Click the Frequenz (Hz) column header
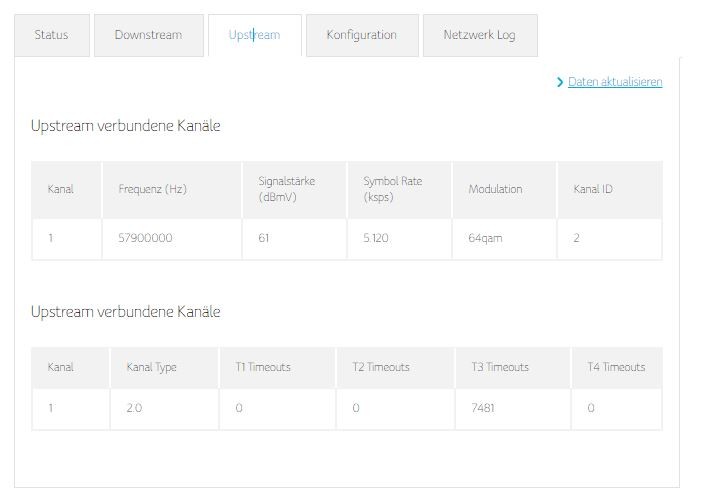The image size is (724, 488). coord(152,189)
